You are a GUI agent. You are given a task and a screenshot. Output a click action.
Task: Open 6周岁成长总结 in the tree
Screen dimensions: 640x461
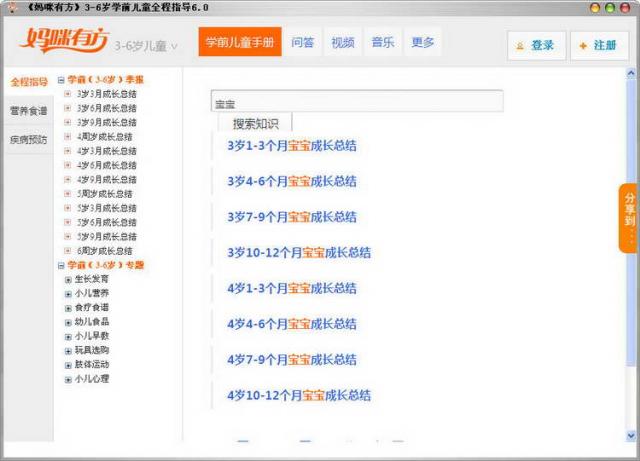pos(104,251)
